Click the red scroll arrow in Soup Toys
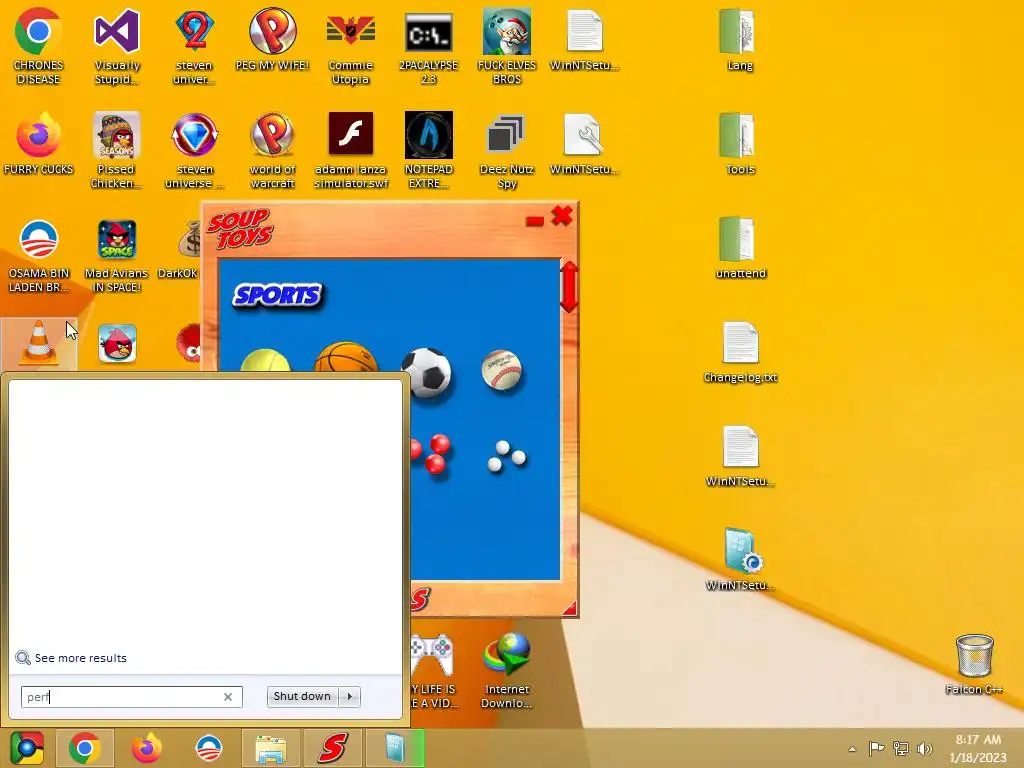This screenshot has height=768, width=1024. [568, 287]
